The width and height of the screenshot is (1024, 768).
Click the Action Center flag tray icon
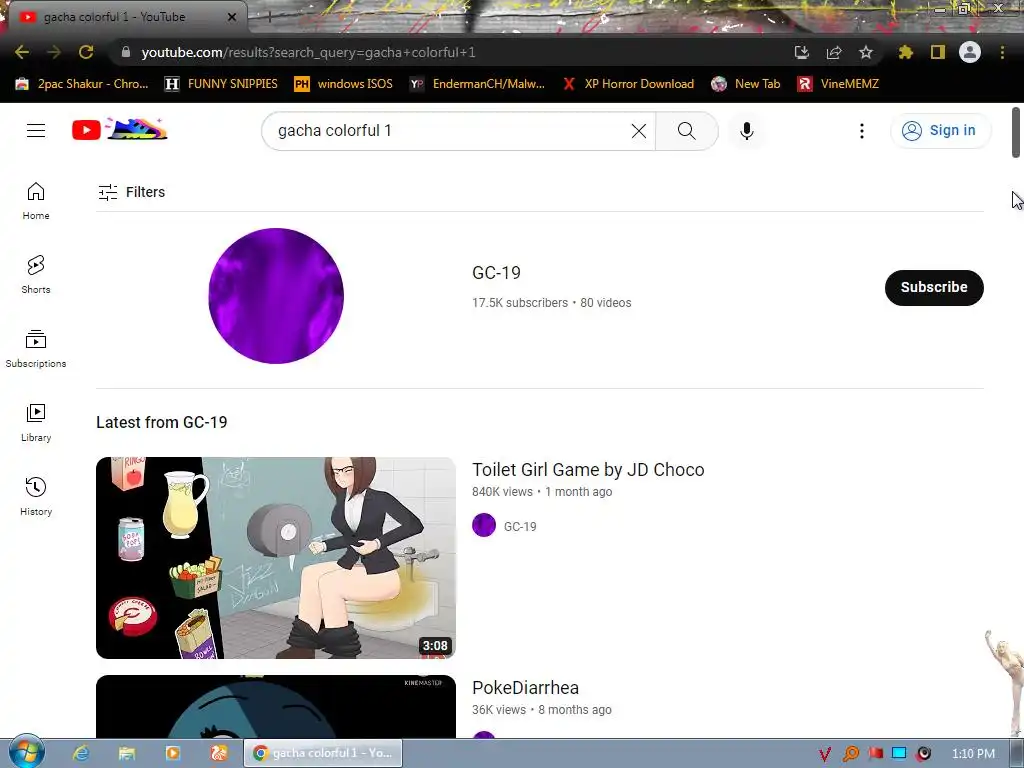tap(875, 754)
